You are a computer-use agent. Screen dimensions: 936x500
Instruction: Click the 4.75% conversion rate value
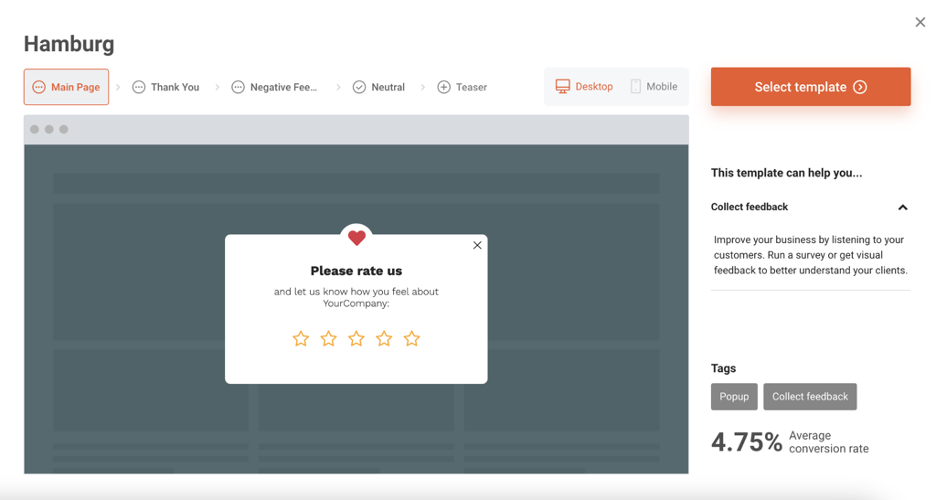(746, 442)
